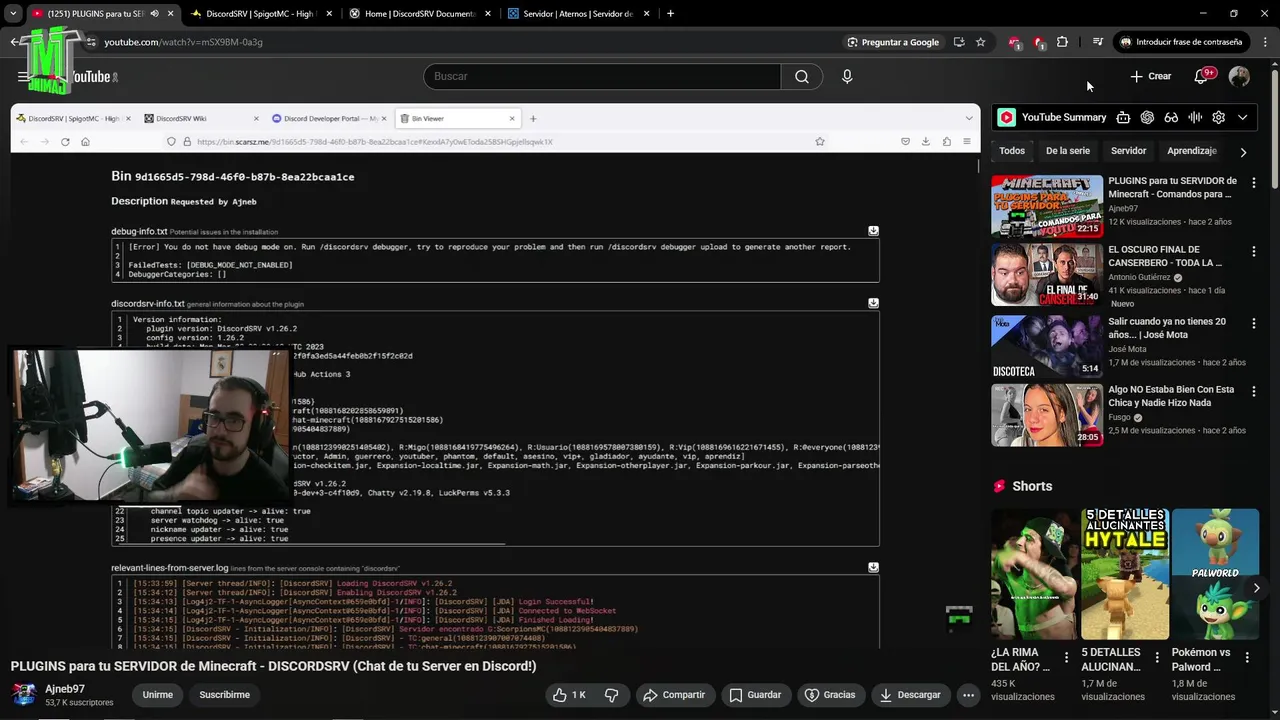The height and width of the screenshot is (720, 1280).
Task: Start voice search with microphone icon
Action: (x=847, y=76)
